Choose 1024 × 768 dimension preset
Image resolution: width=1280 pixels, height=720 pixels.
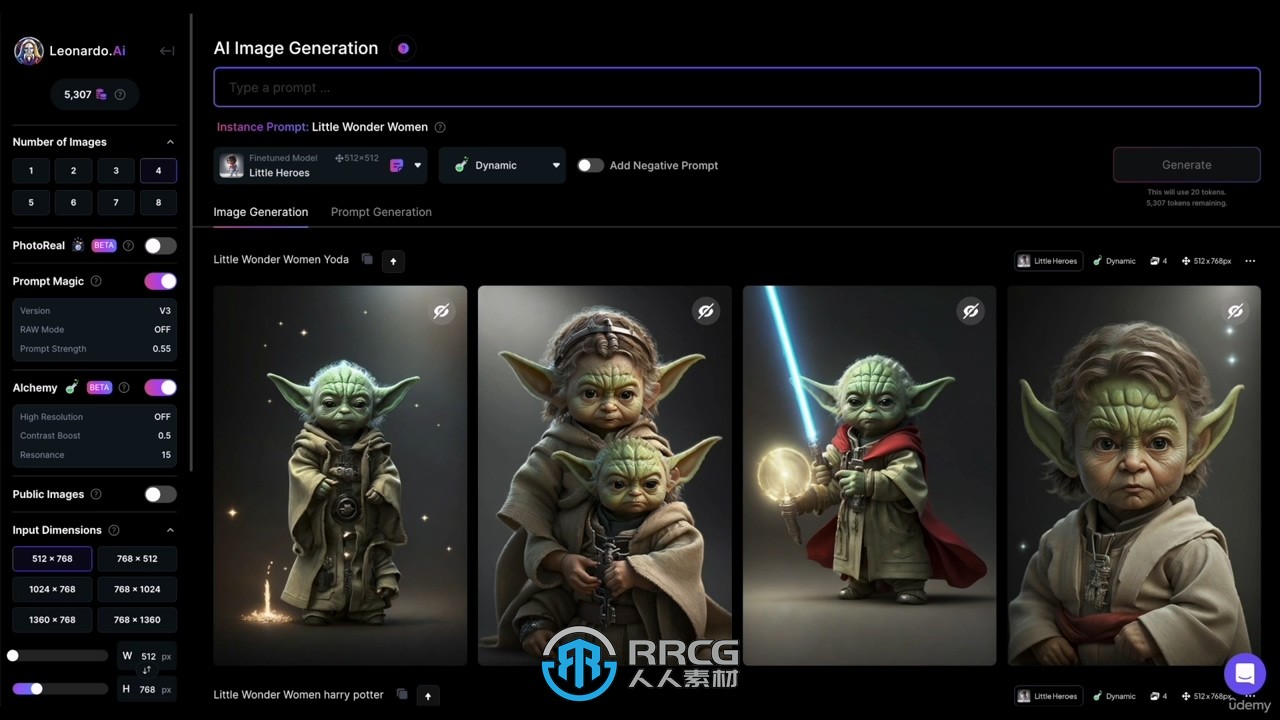click(52, 589)
